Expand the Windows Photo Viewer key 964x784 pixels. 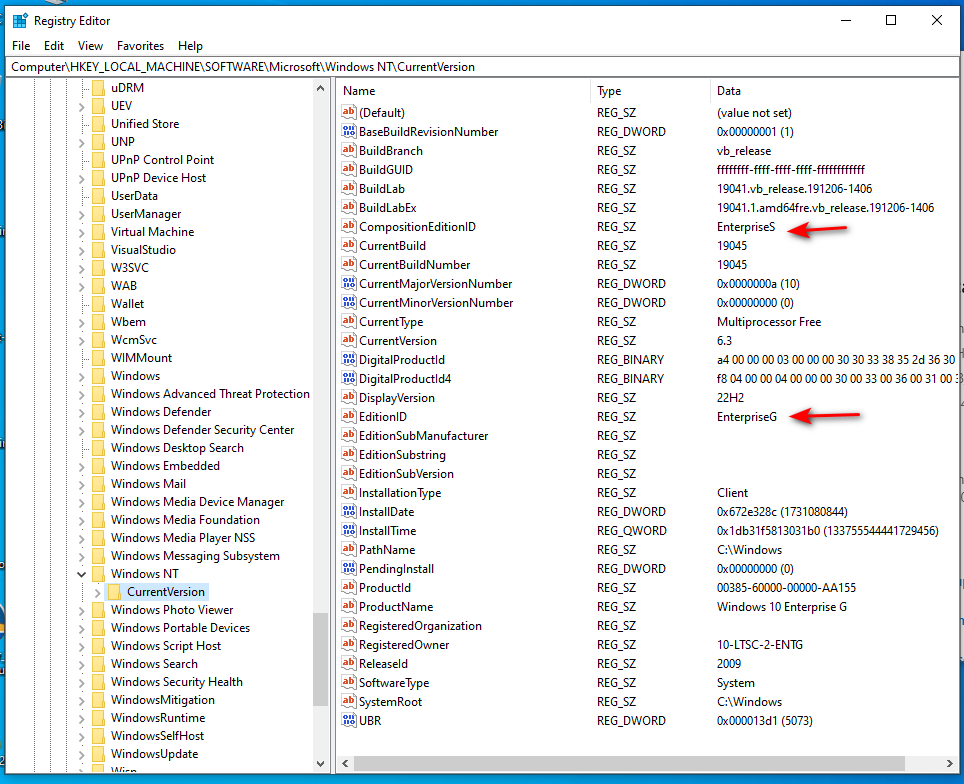81,610
